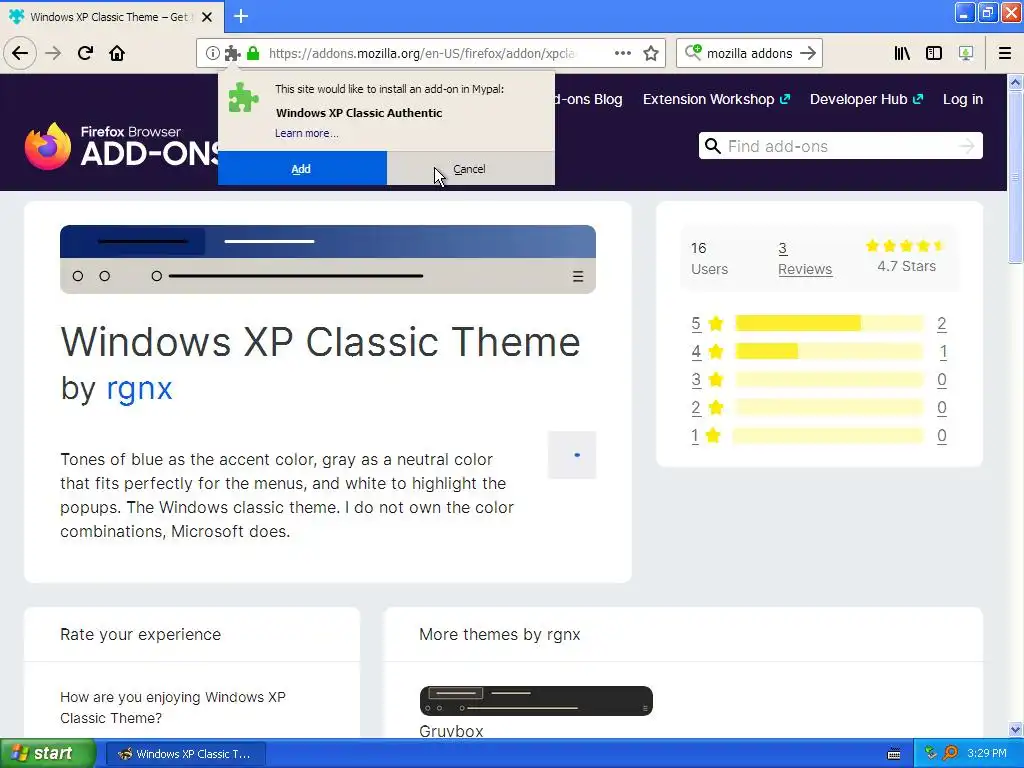Open the hamburger application menu
Viewport: 1024px width, 768px height.
point(1005,54)
